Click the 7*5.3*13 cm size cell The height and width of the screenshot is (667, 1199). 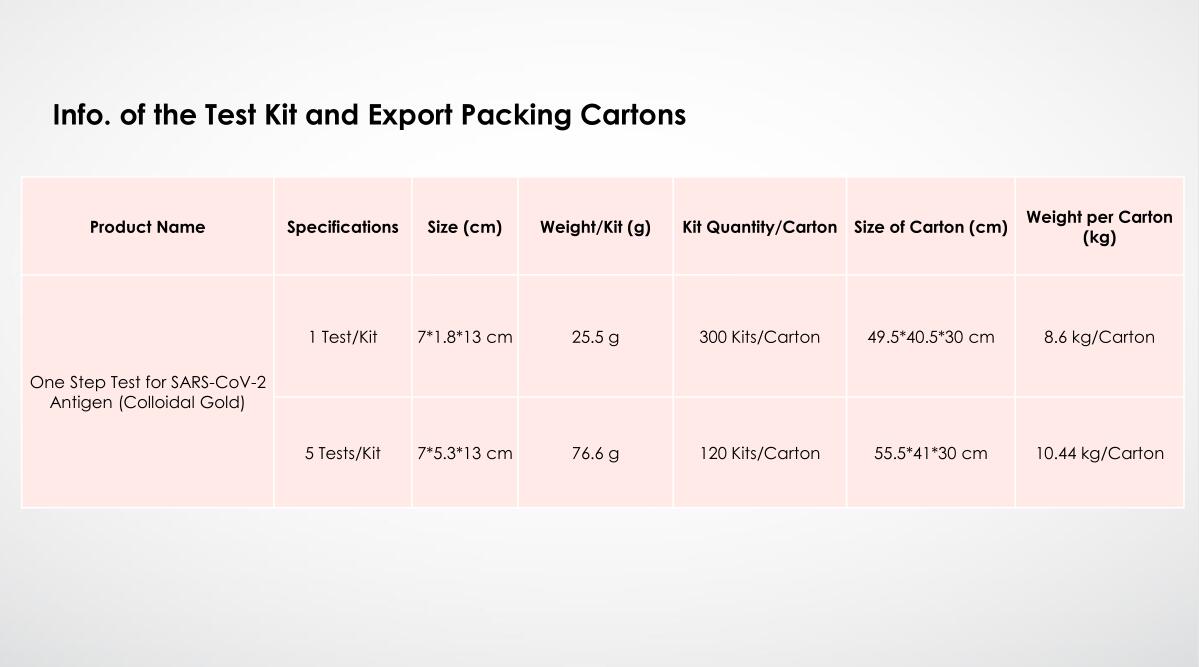(x=465, y=453)
